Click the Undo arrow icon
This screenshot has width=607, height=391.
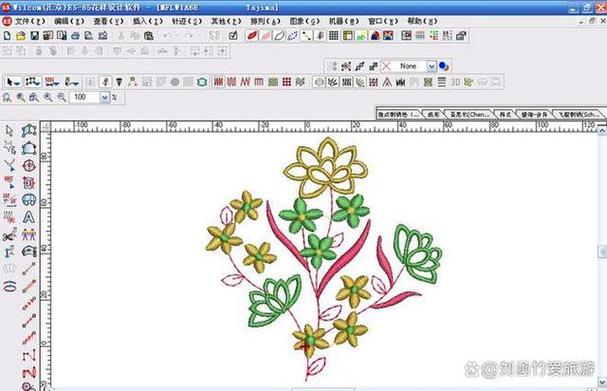(167, 36)
